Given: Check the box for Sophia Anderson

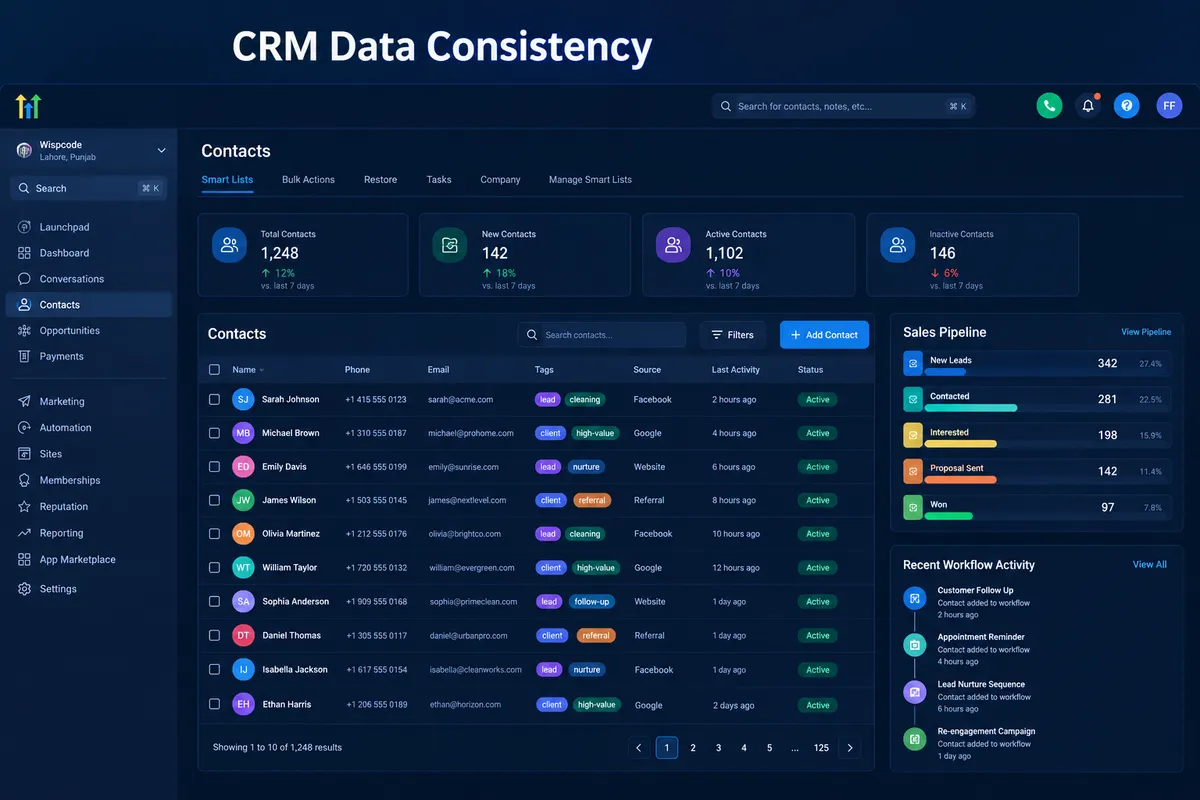Looking at the screenshot, I should (x=214, y=601).
